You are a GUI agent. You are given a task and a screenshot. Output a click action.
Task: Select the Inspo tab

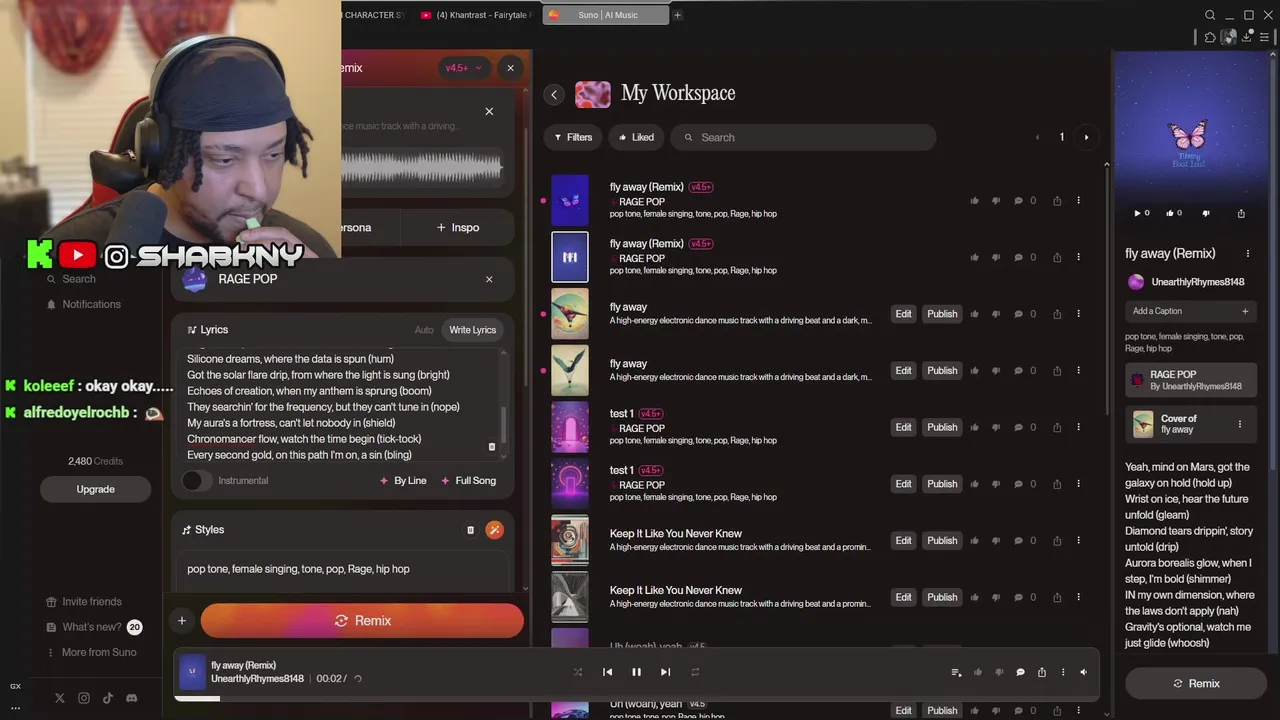458,227
